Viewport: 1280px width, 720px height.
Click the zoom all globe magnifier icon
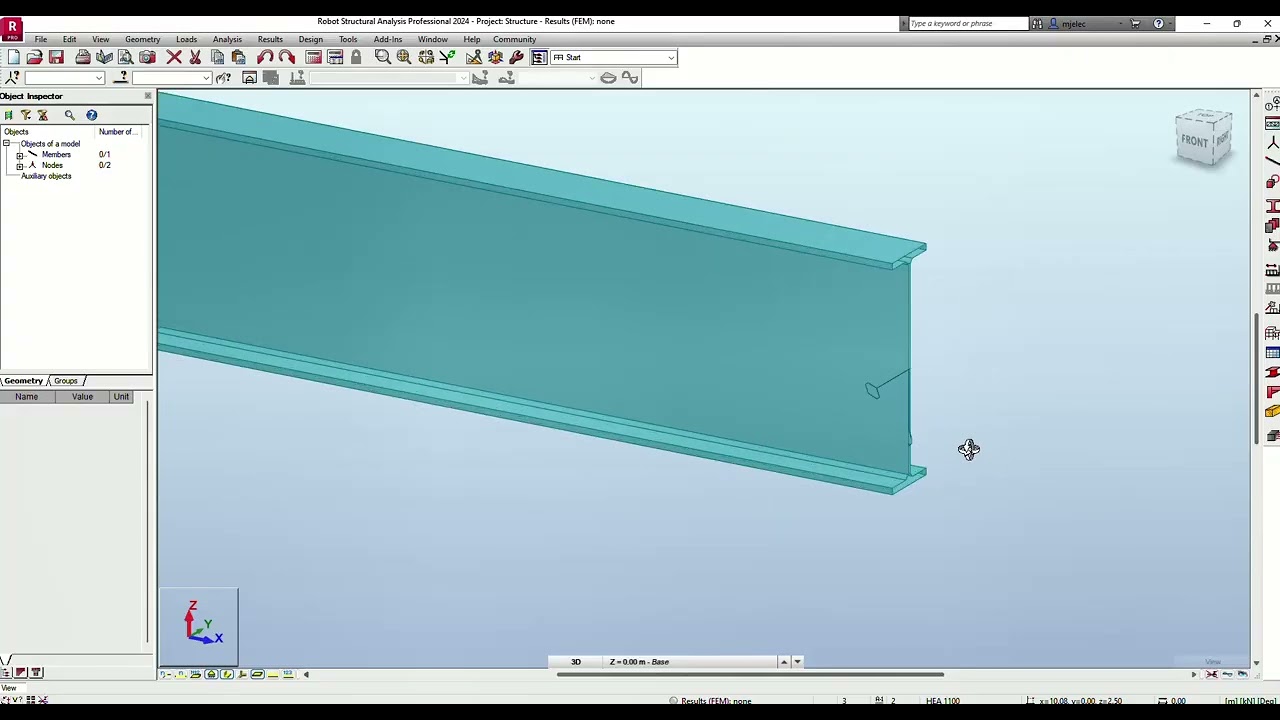coord(404,57)
